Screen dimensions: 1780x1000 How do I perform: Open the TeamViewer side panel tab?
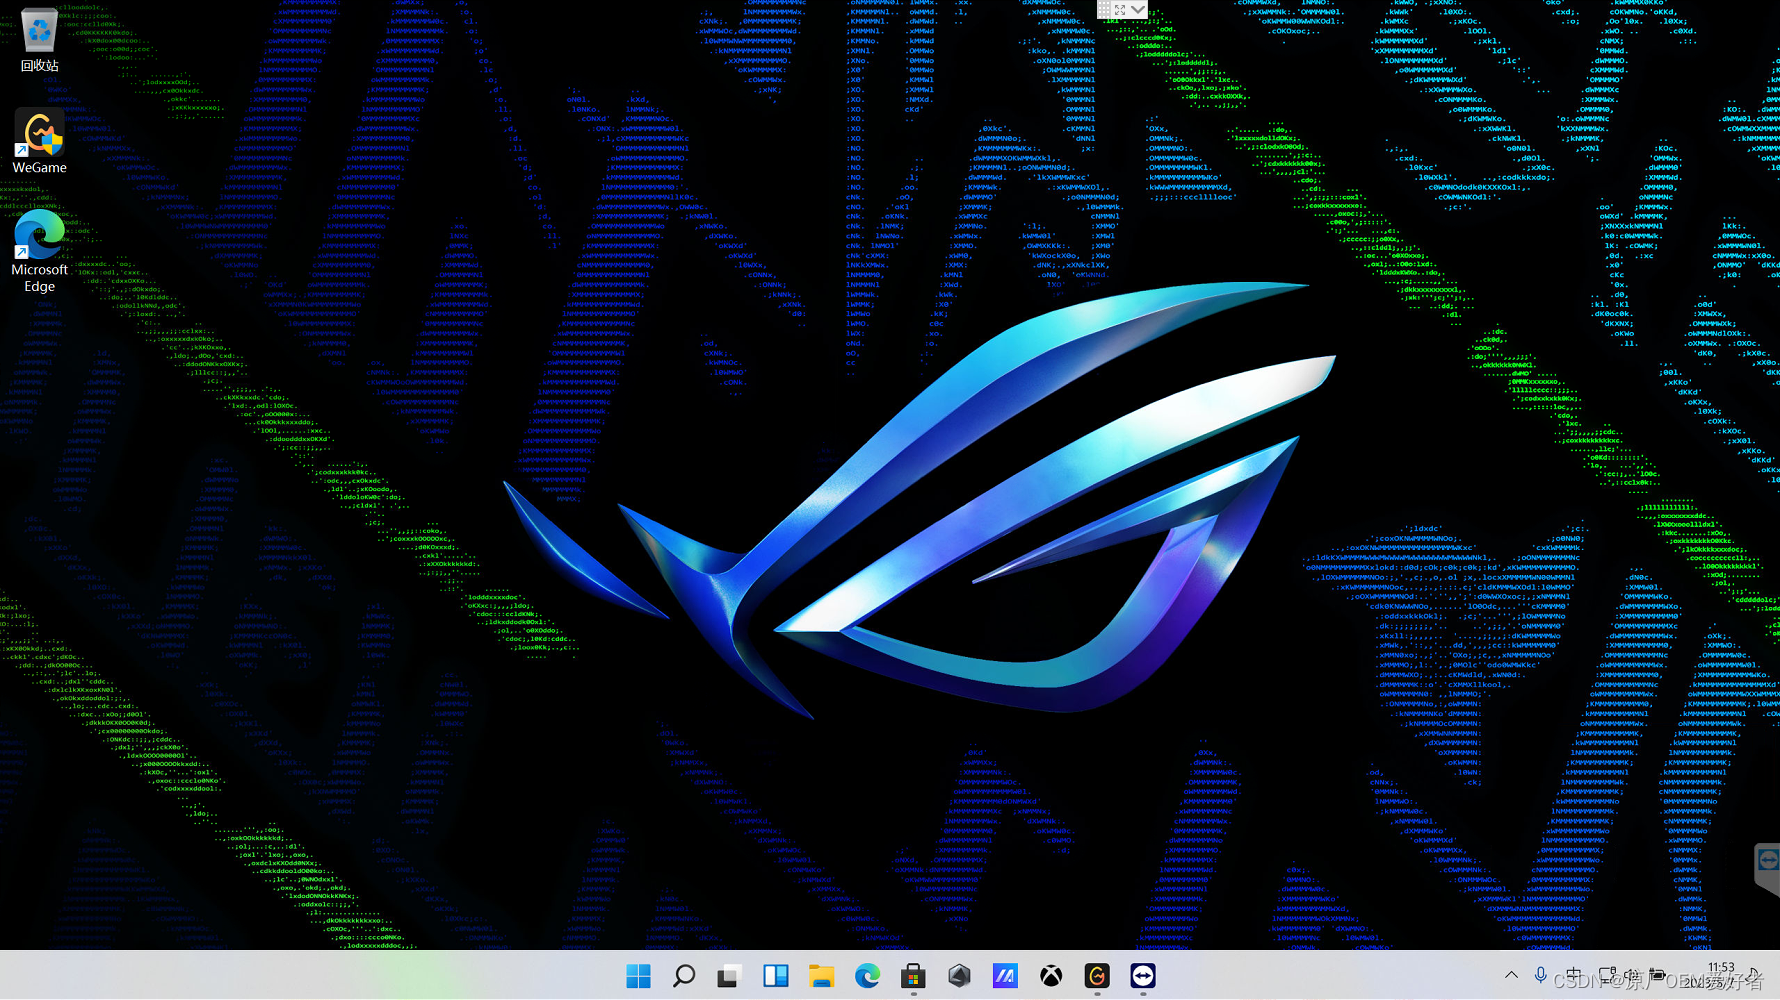[x=1768, y=867]
